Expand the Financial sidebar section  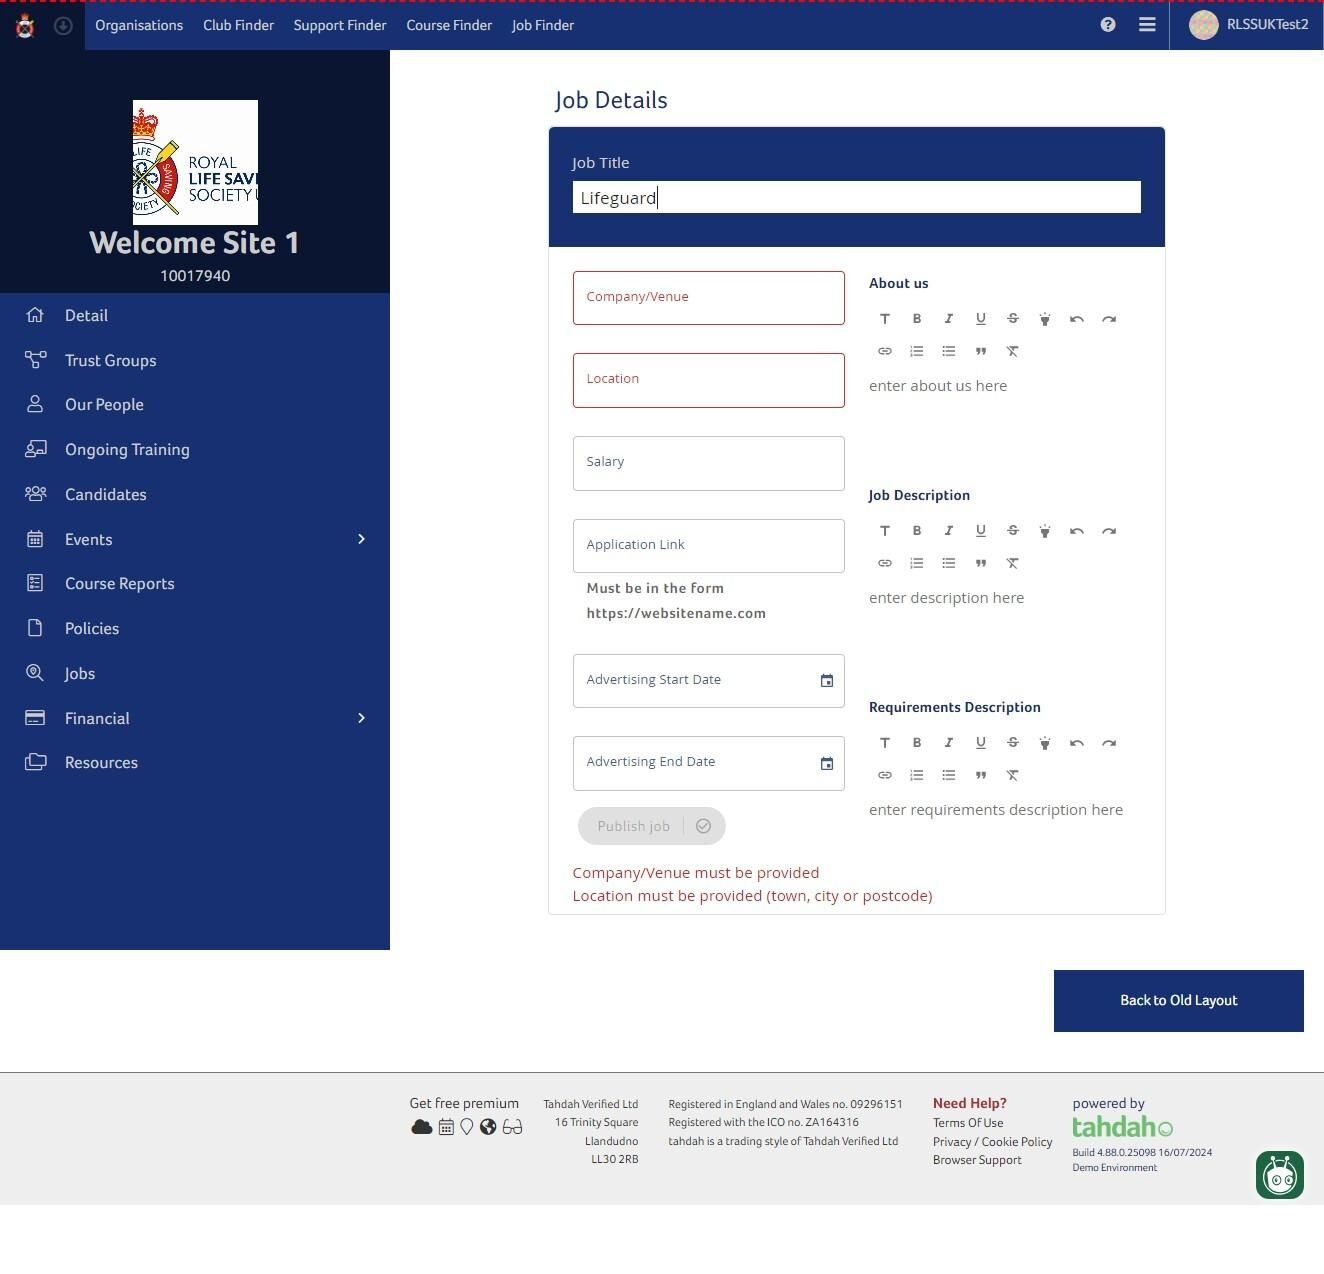click(361, 718)
